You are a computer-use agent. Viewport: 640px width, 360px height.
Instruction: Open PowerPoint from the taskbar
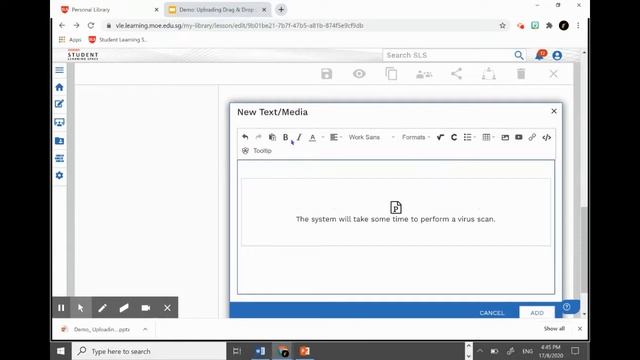click(304, 351)
